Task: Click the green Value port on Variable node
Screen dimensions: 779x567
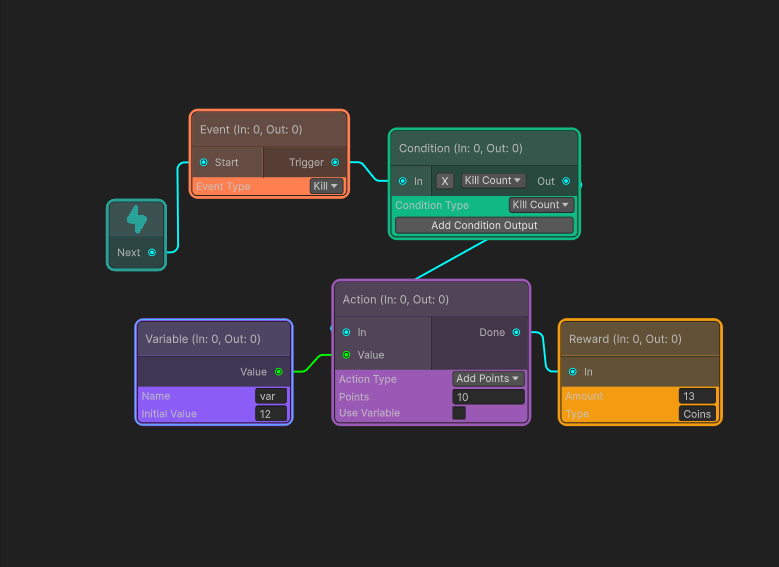Action: 279,372
